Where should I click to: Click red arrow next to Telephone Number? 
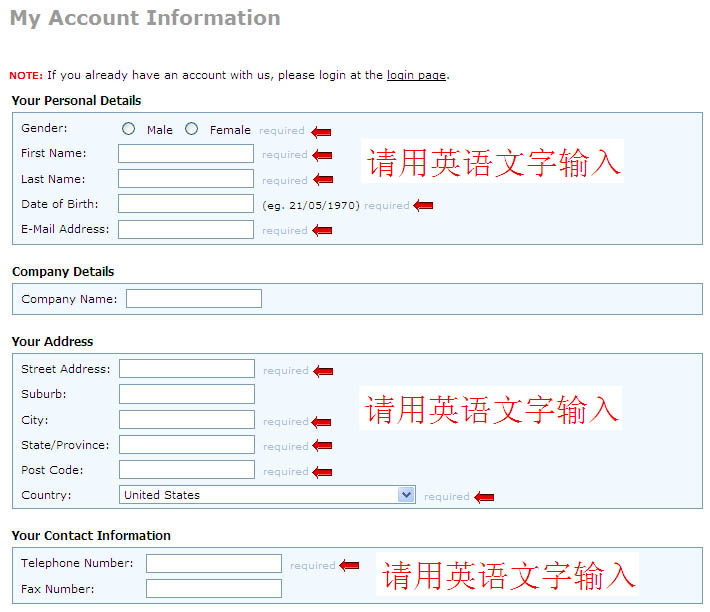(x=349, y=565)
